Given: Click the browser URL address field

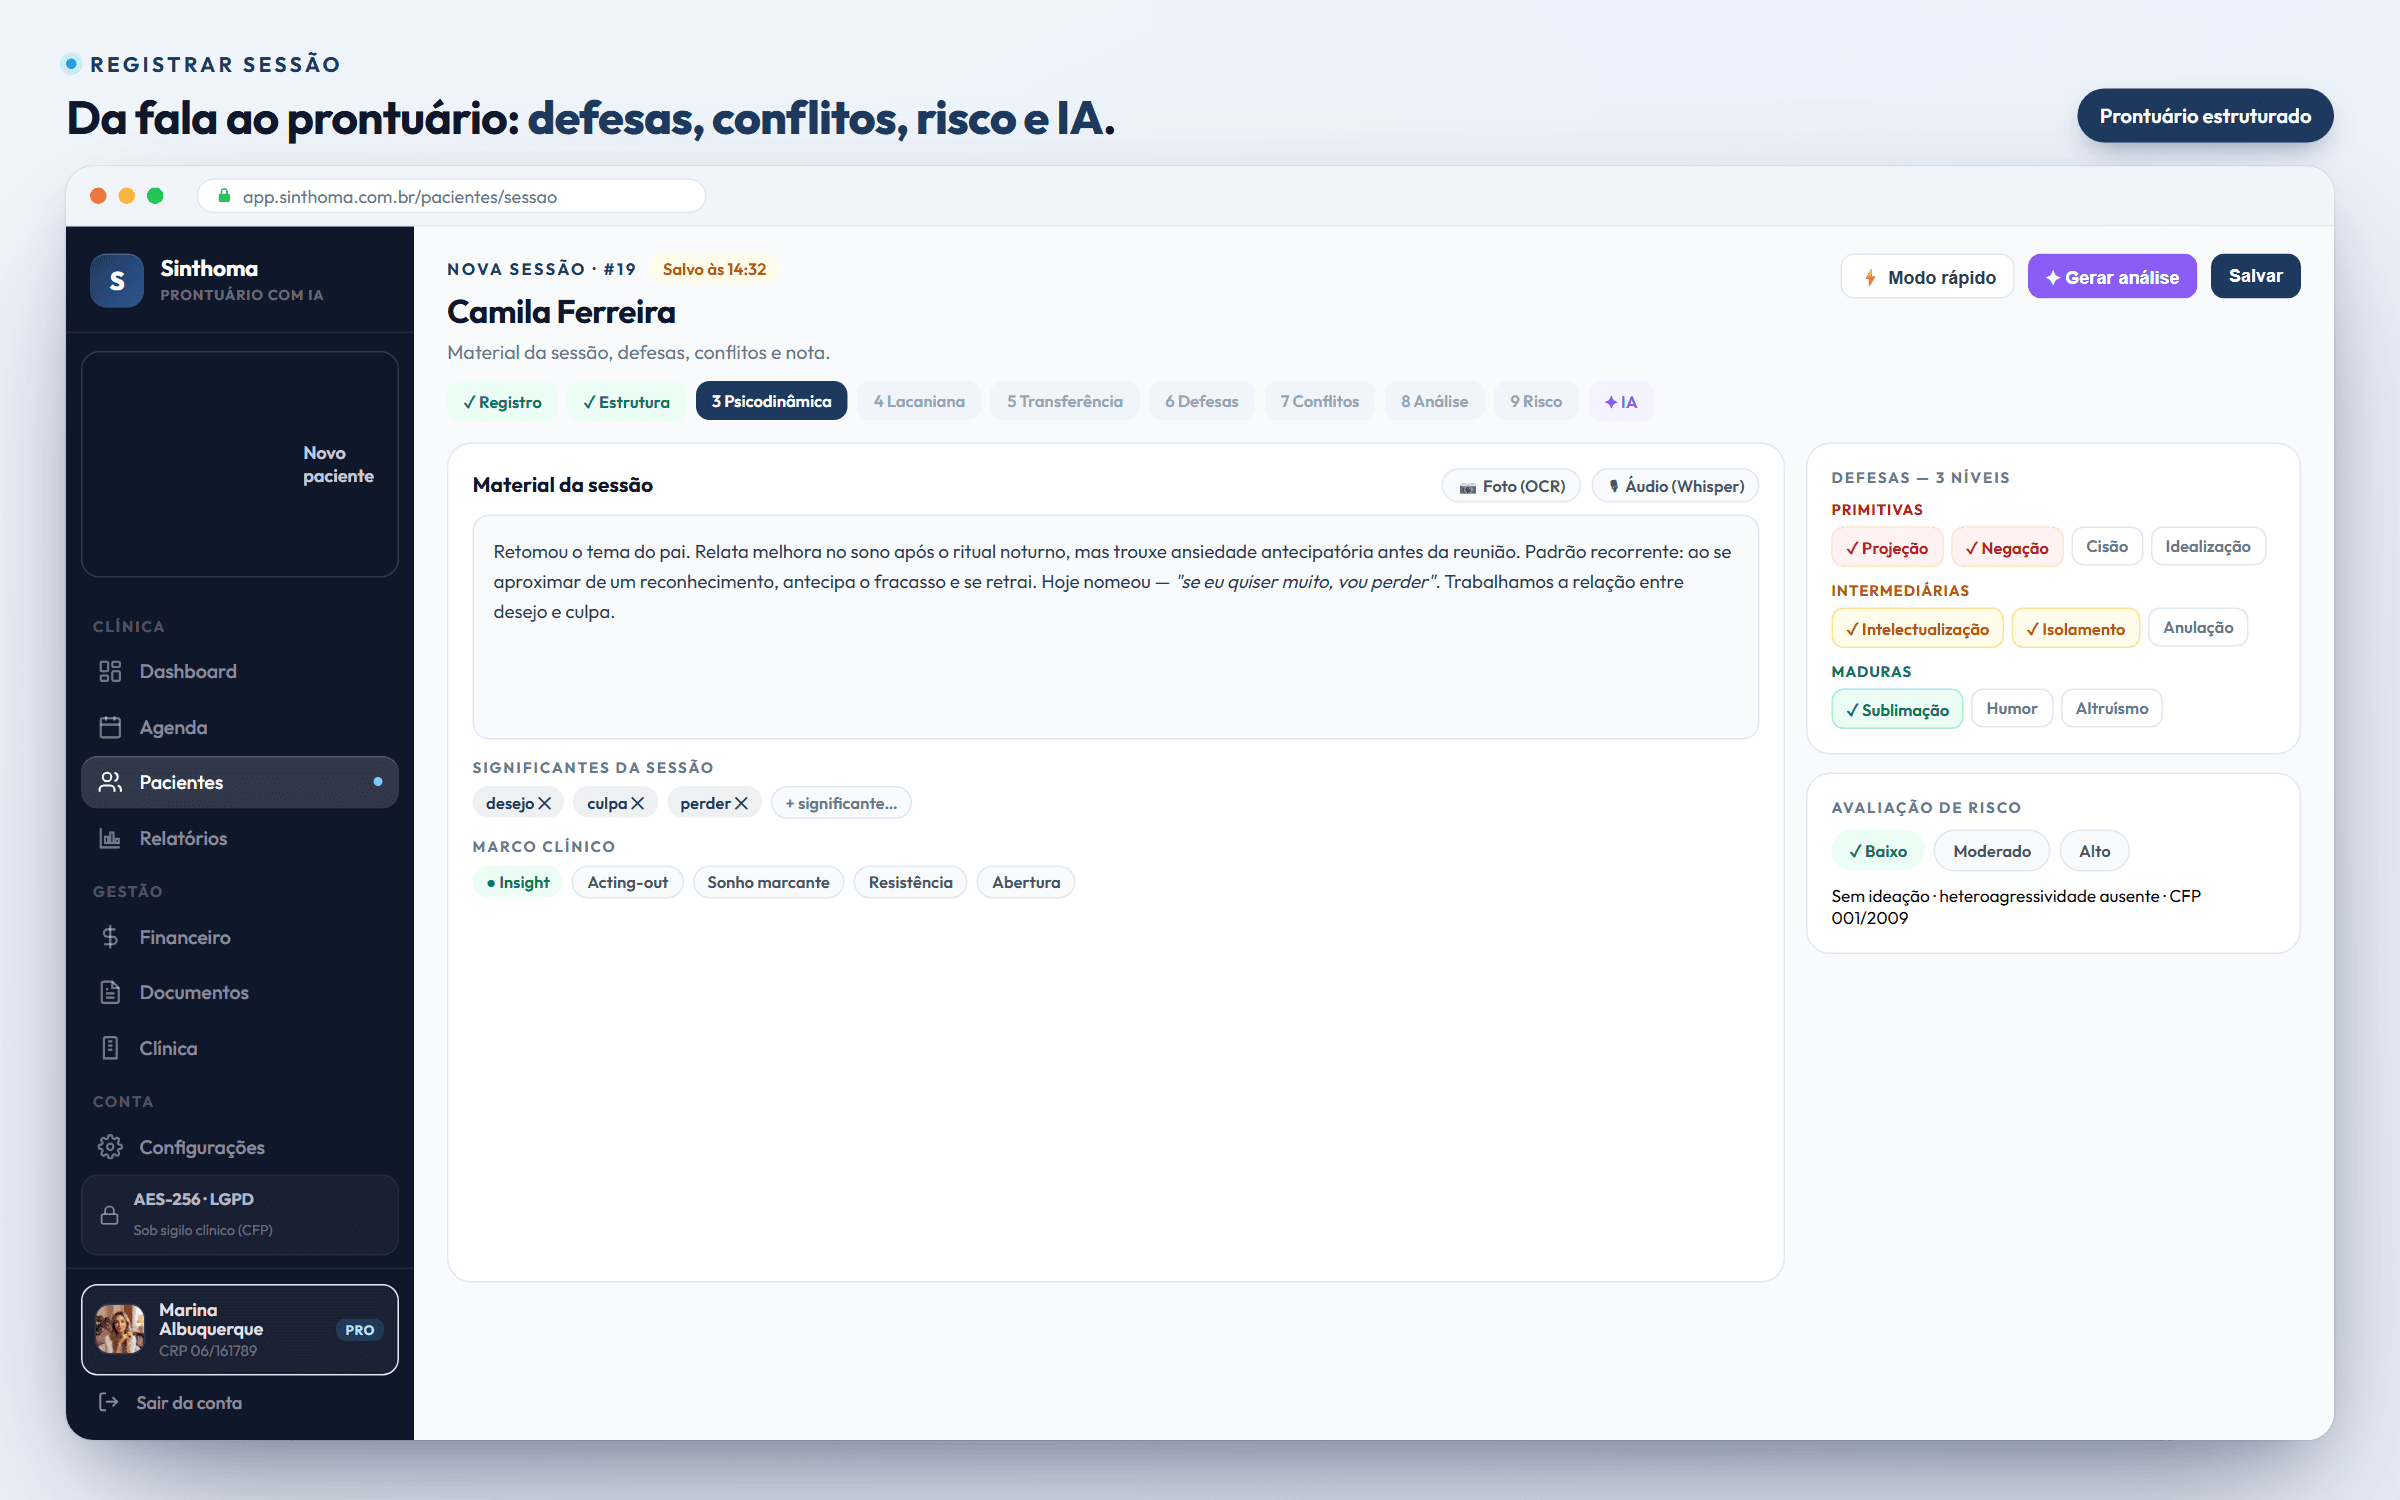Looking at the screenshot, I should point(451,196).
